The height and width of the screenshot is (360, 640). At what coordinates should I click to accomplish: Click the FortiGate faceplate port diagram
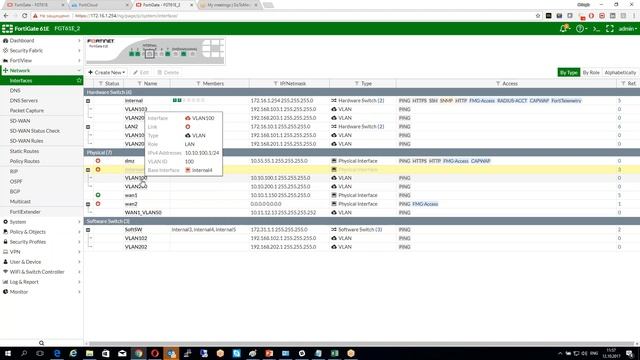tap(155, 51)
